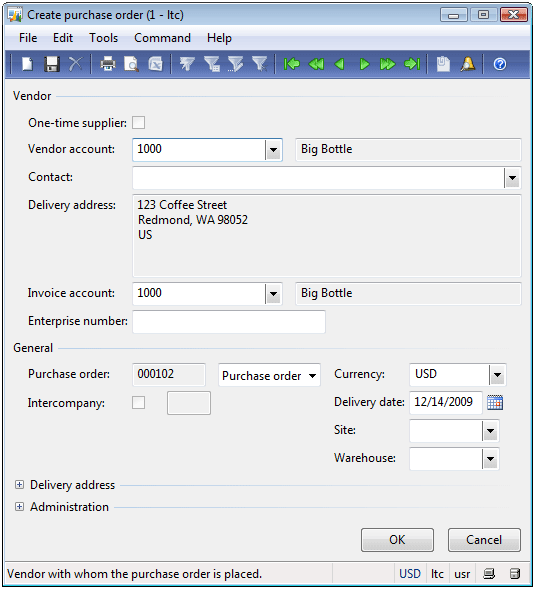Click the New record toolbar icon

tap(27, 64)
